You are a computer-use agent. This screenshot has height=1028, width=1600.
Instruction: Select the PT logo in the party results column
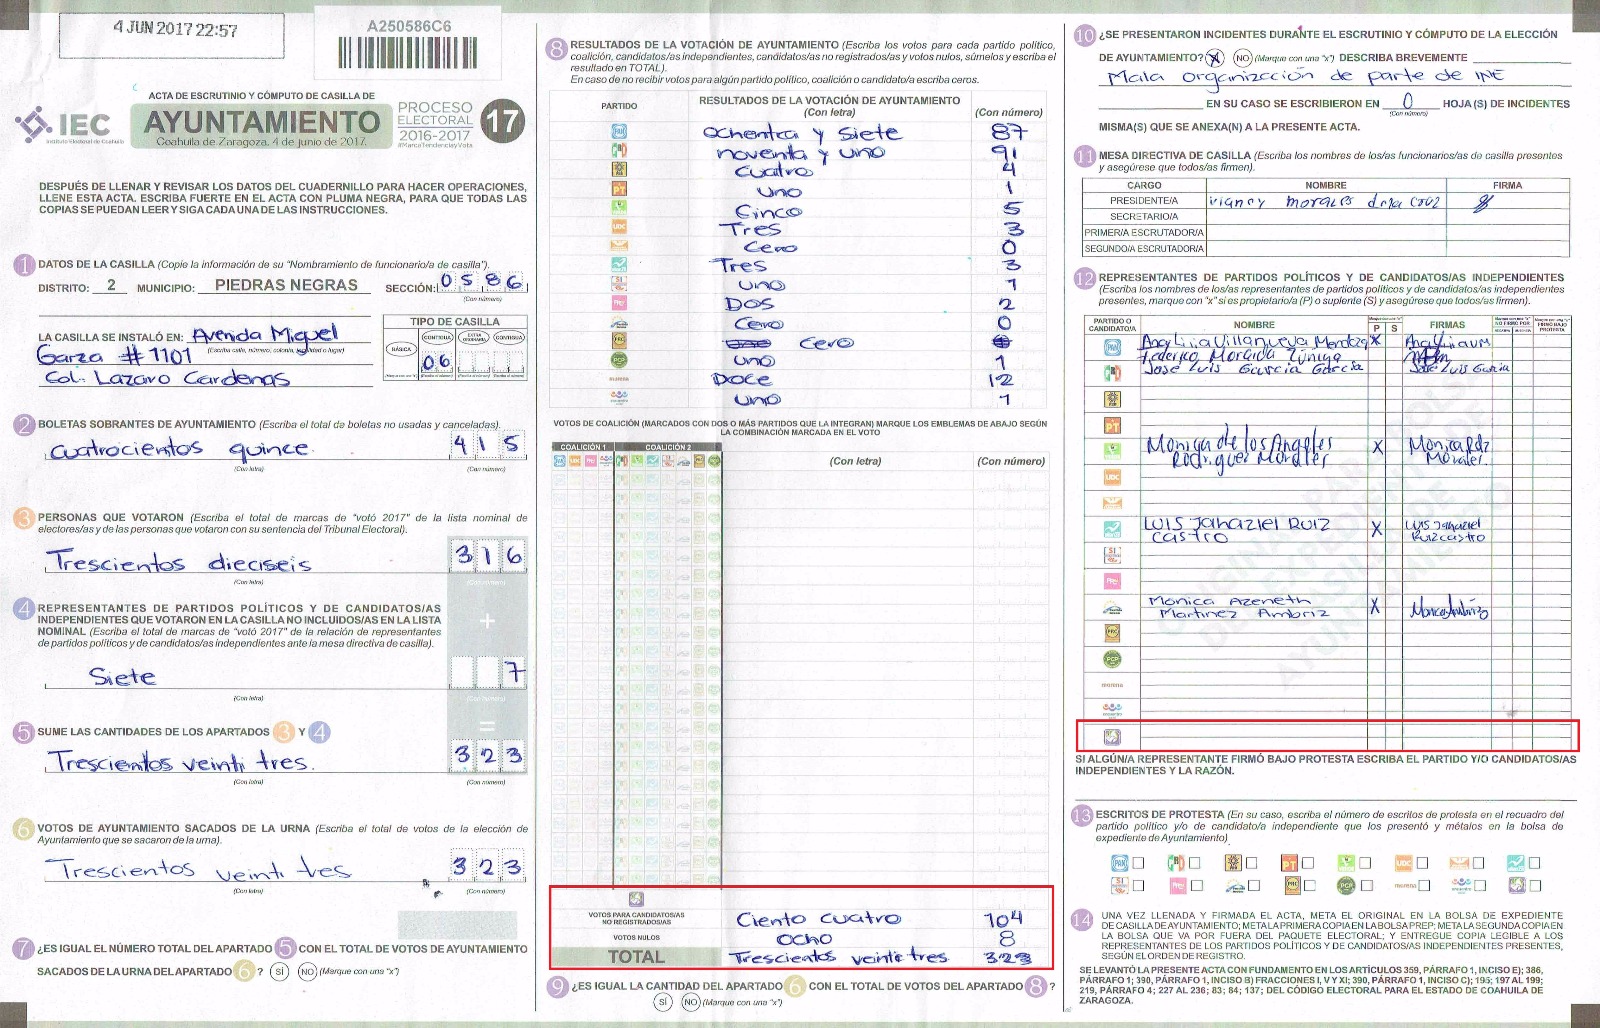pyautogui.click(x=619, y=189)
